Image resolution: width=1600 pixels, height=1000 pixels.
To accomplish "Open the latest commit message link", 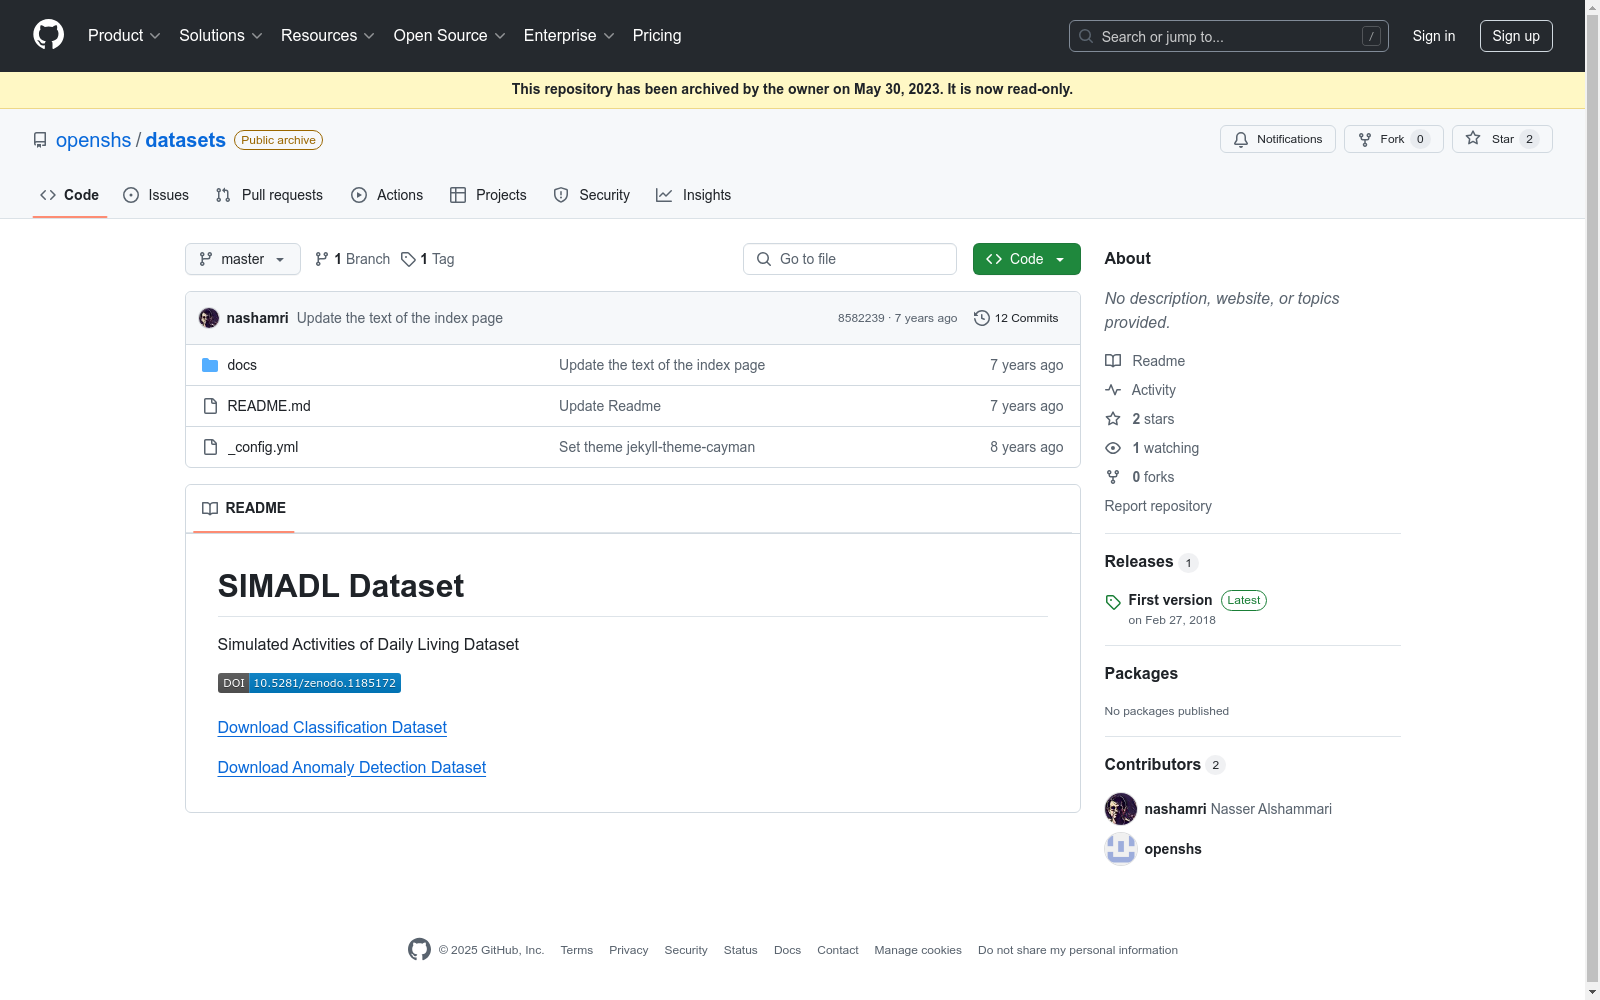I will [400, 318].
